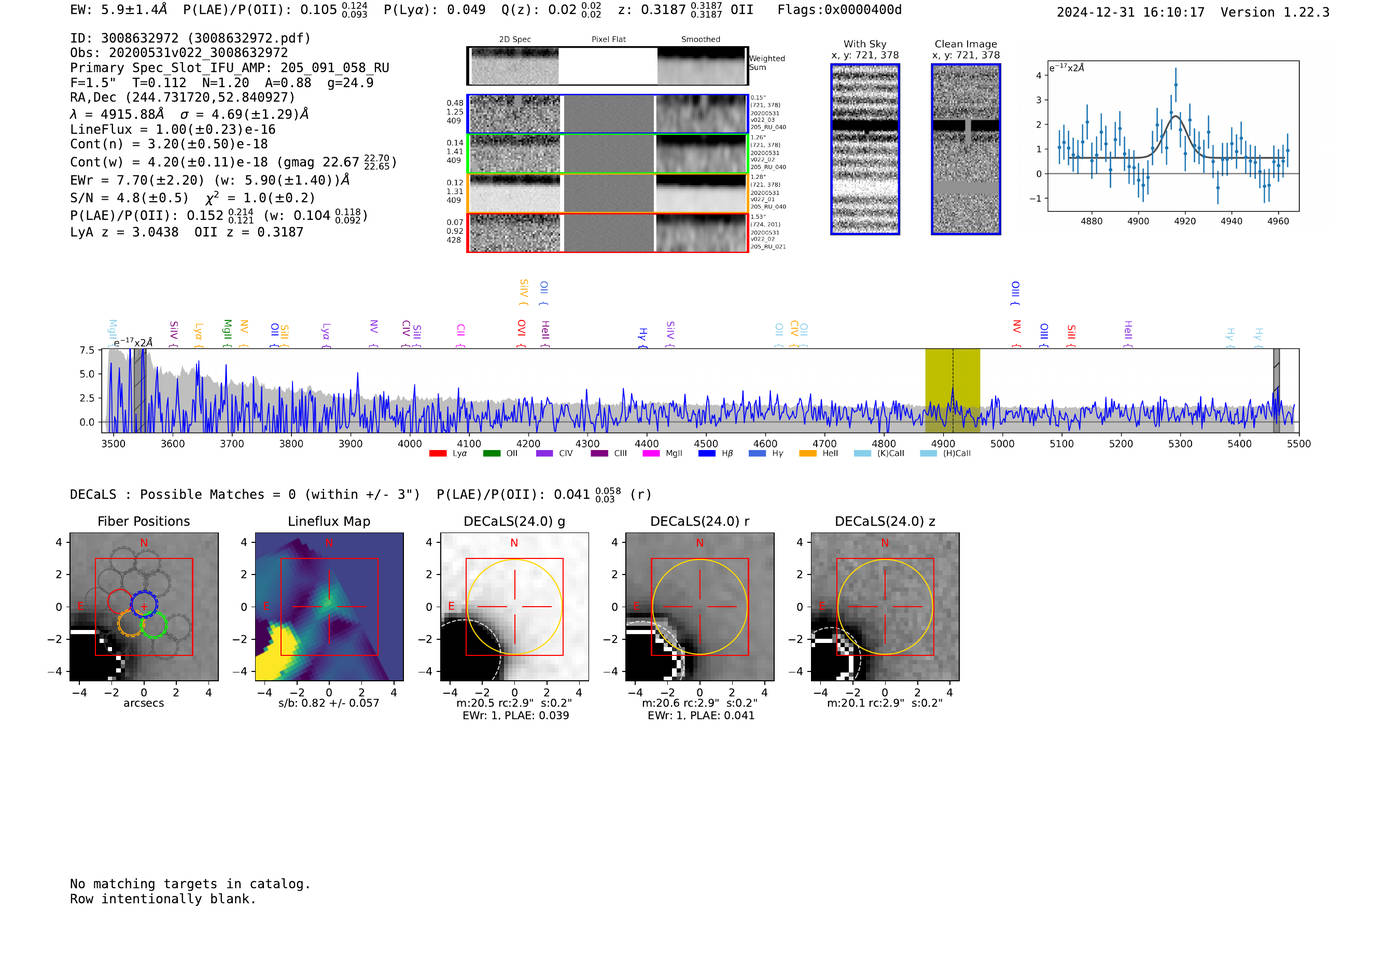Click the ID: 3008632972 line
This screenshot has height=953, width=1400.
pos(191,38)
